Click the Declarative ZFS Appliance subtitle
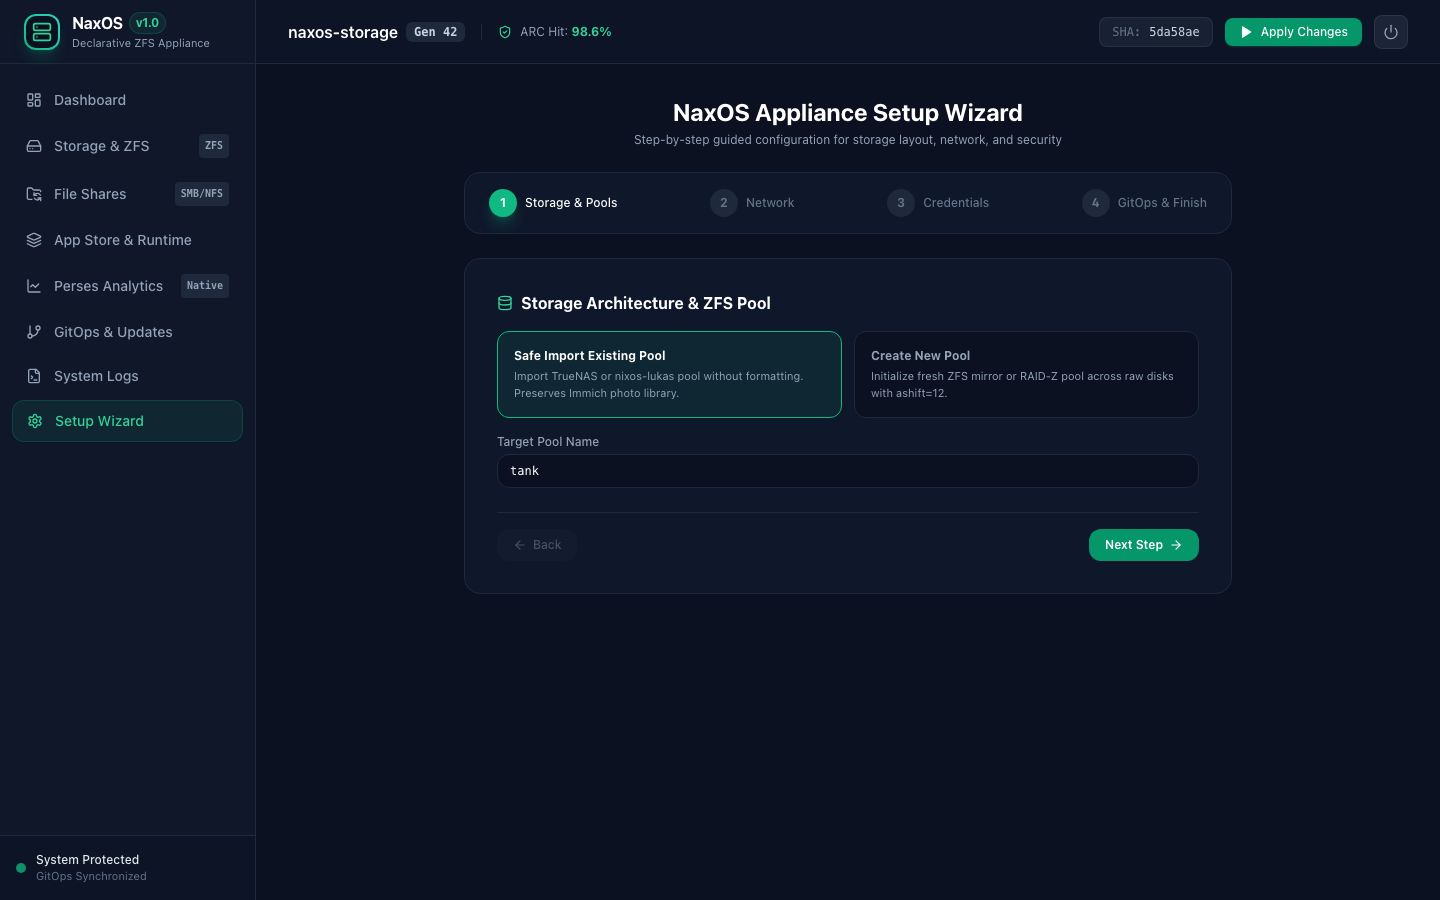Image resolution: width=1440 pixels, height=900 pixels. click(x=141, y=43)
